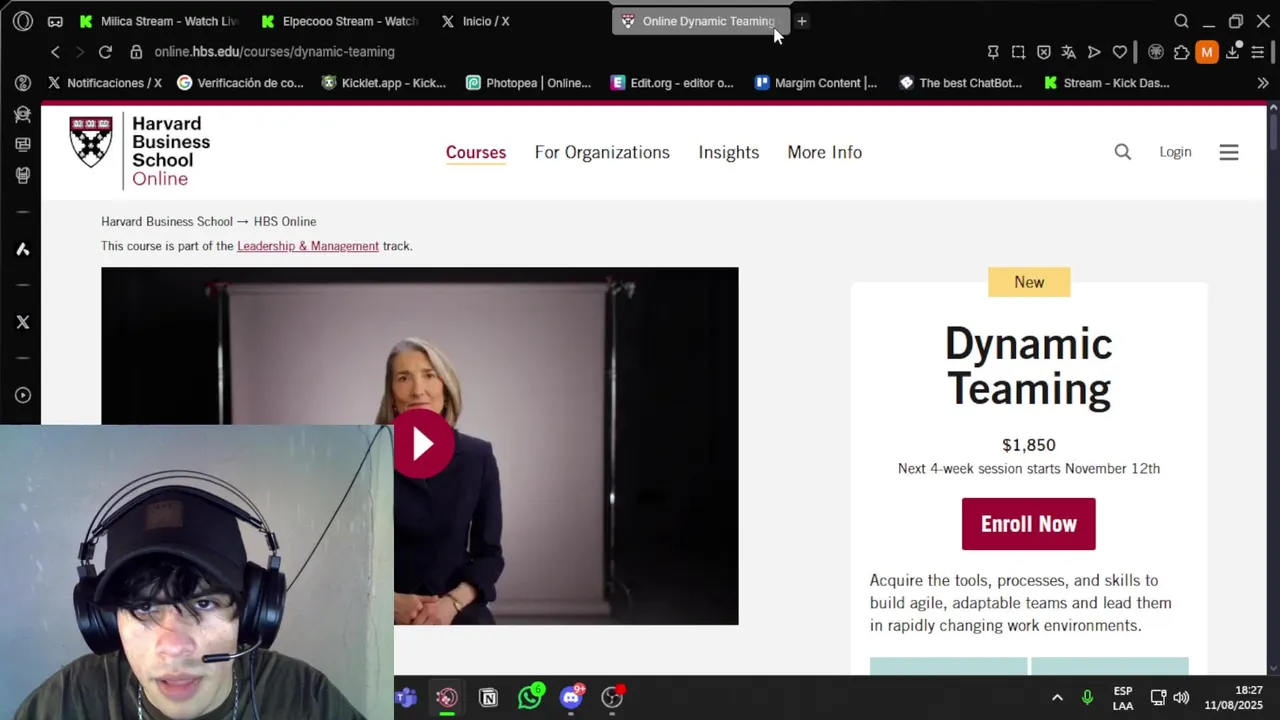This screenshot has height=720, width=1280.
Task: Open the Verificación de co... bookmark
Action: click(x=240, y=83)
